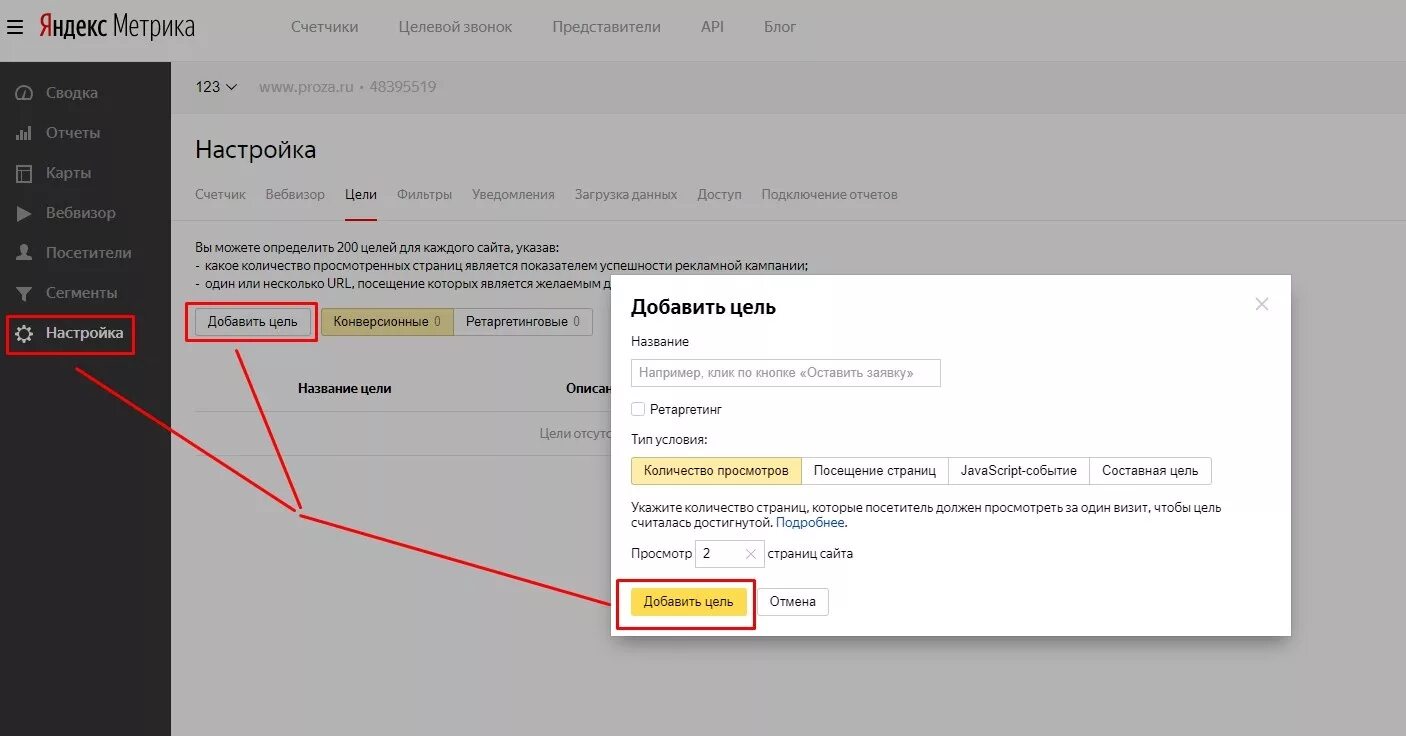
Task: Open Отчеты in the sidebar
Action: [x=73, y=133]
